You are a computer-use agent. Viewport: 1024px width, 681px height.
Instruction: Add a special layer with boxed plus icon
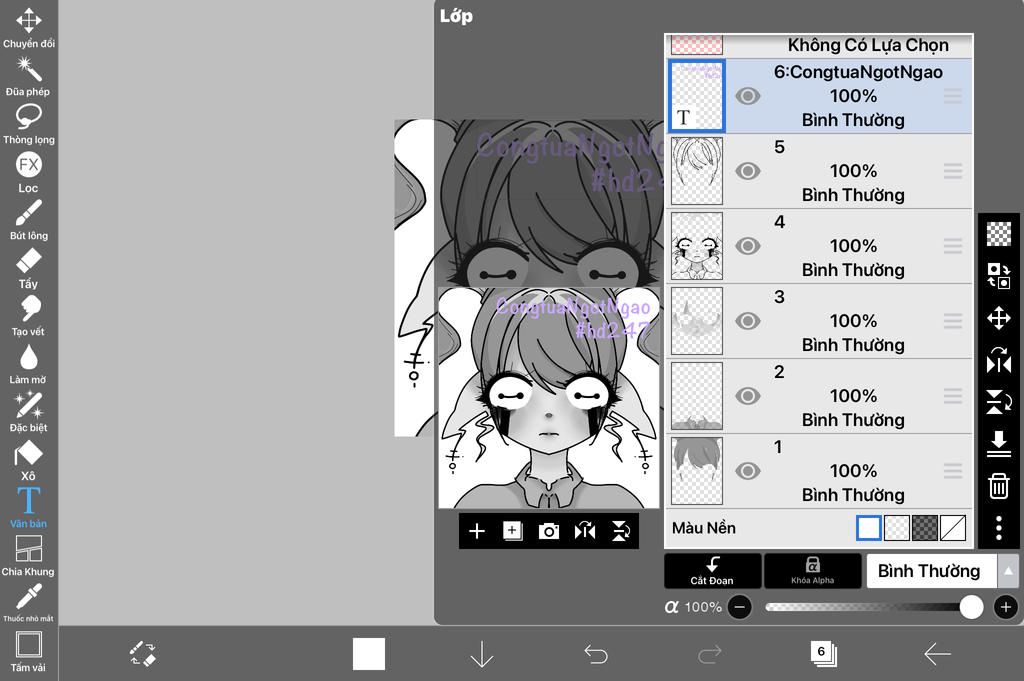(x=513, y=531)
